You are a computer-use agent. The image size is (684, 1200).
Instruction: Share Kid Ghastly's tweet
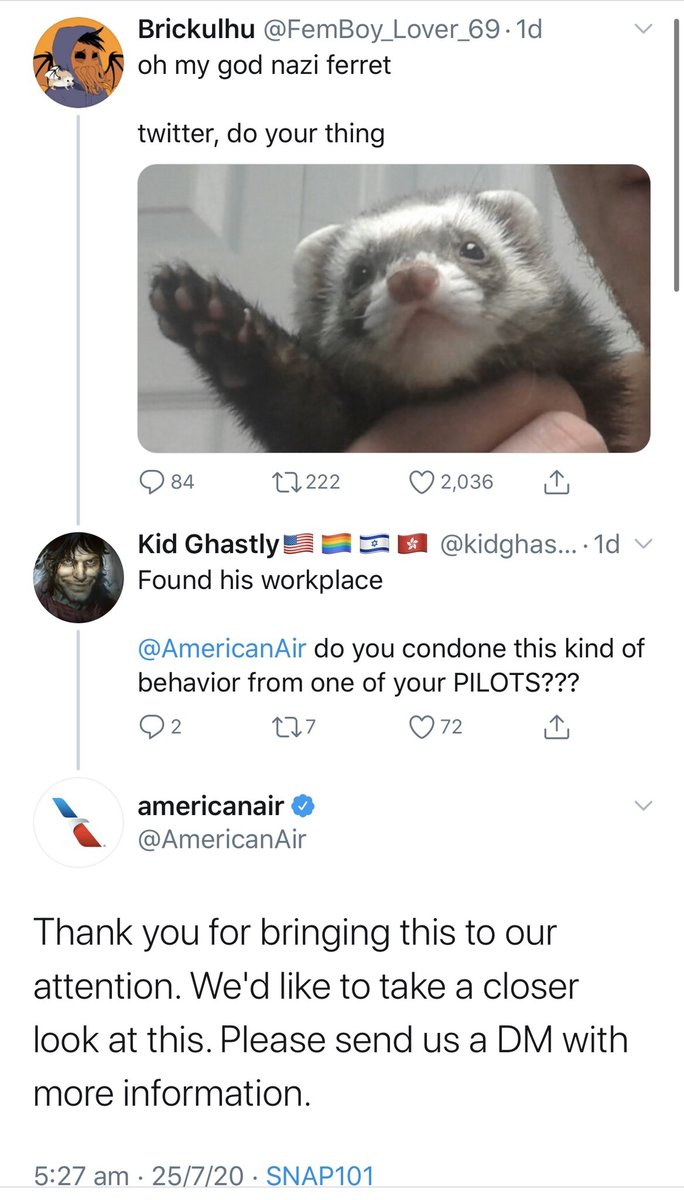[x=556, y=727]
